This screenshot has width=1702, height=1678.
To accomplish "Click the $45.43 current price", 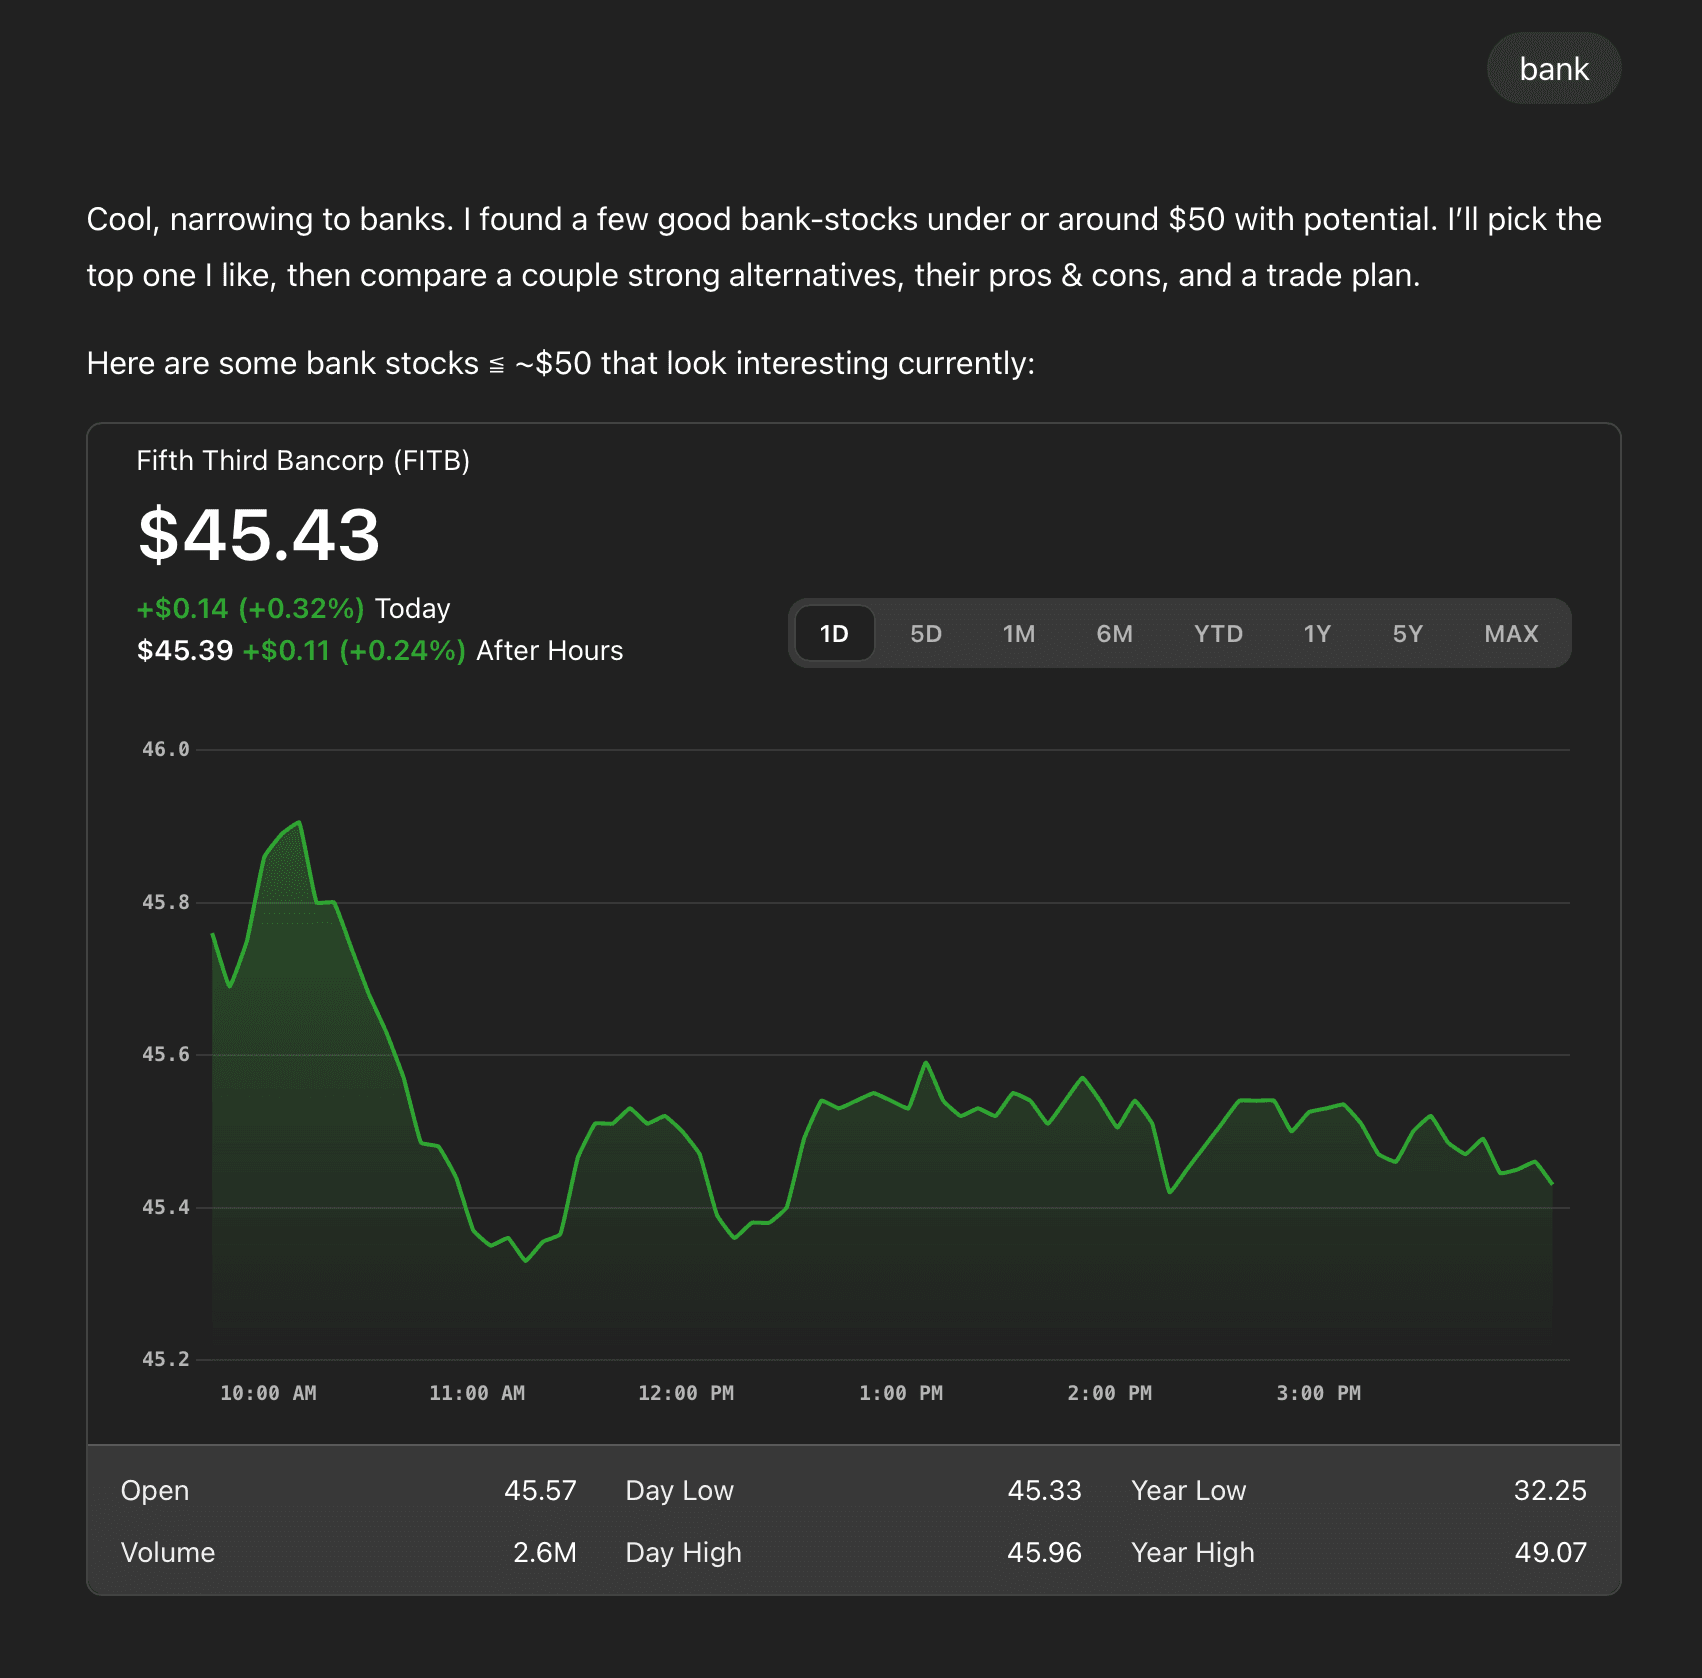I will pos(259,535).
